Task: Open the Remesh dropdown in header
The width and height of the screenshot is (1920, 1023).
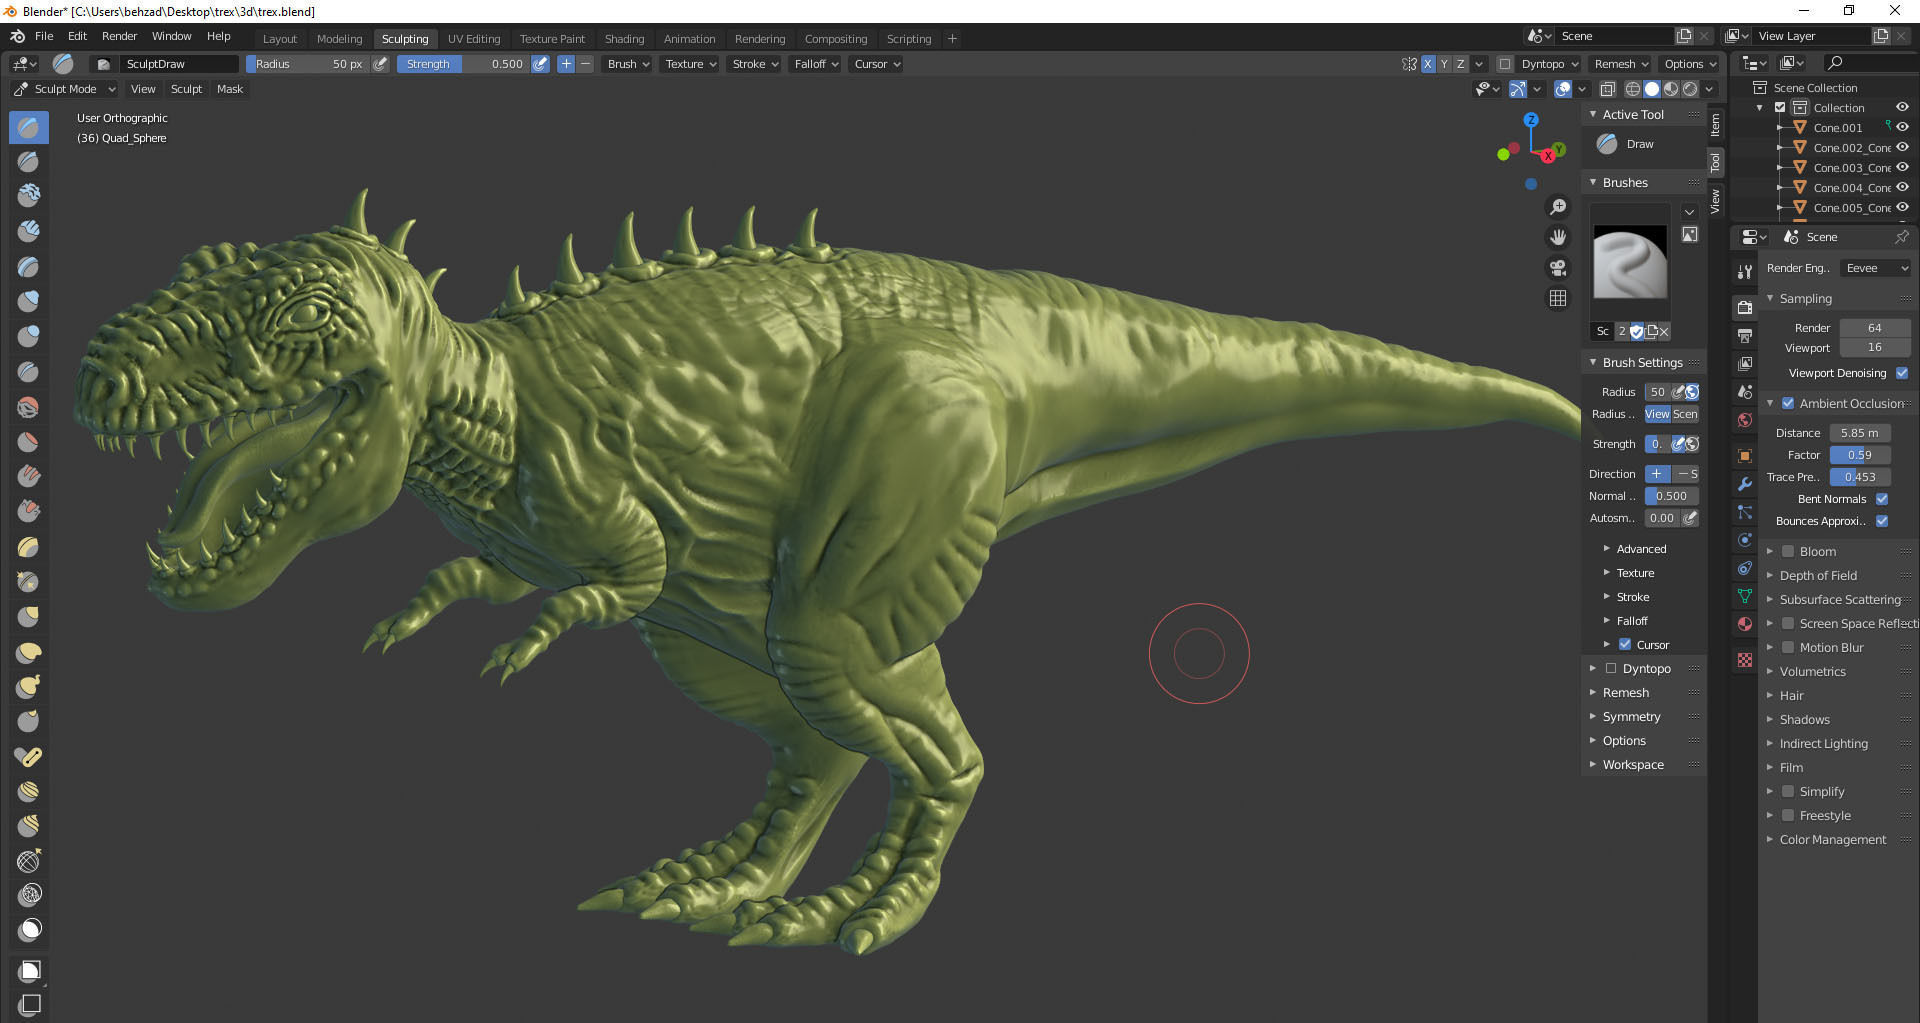Action: (1621, 64)
